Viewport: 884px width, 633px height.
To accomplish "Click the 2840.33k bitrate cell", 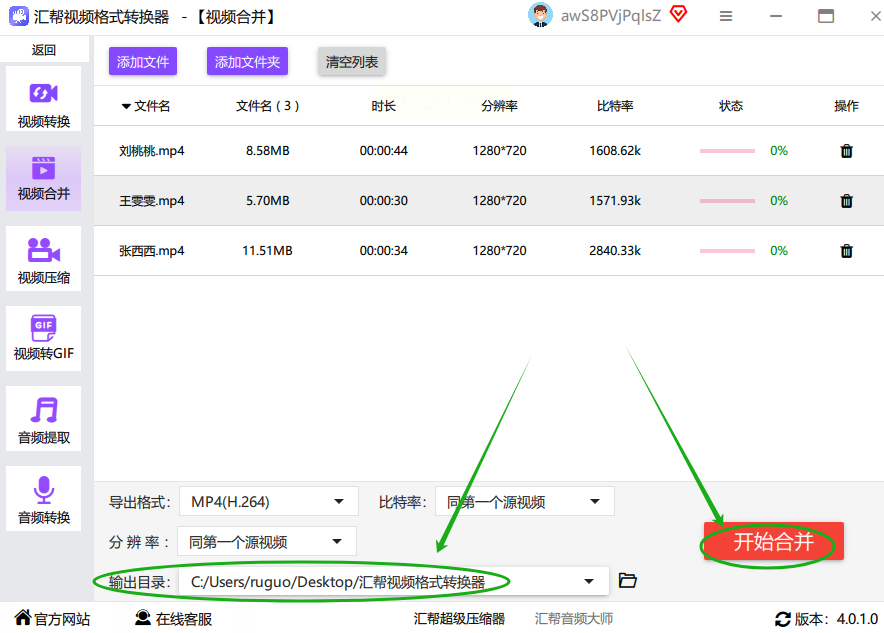I will (615, 251).
